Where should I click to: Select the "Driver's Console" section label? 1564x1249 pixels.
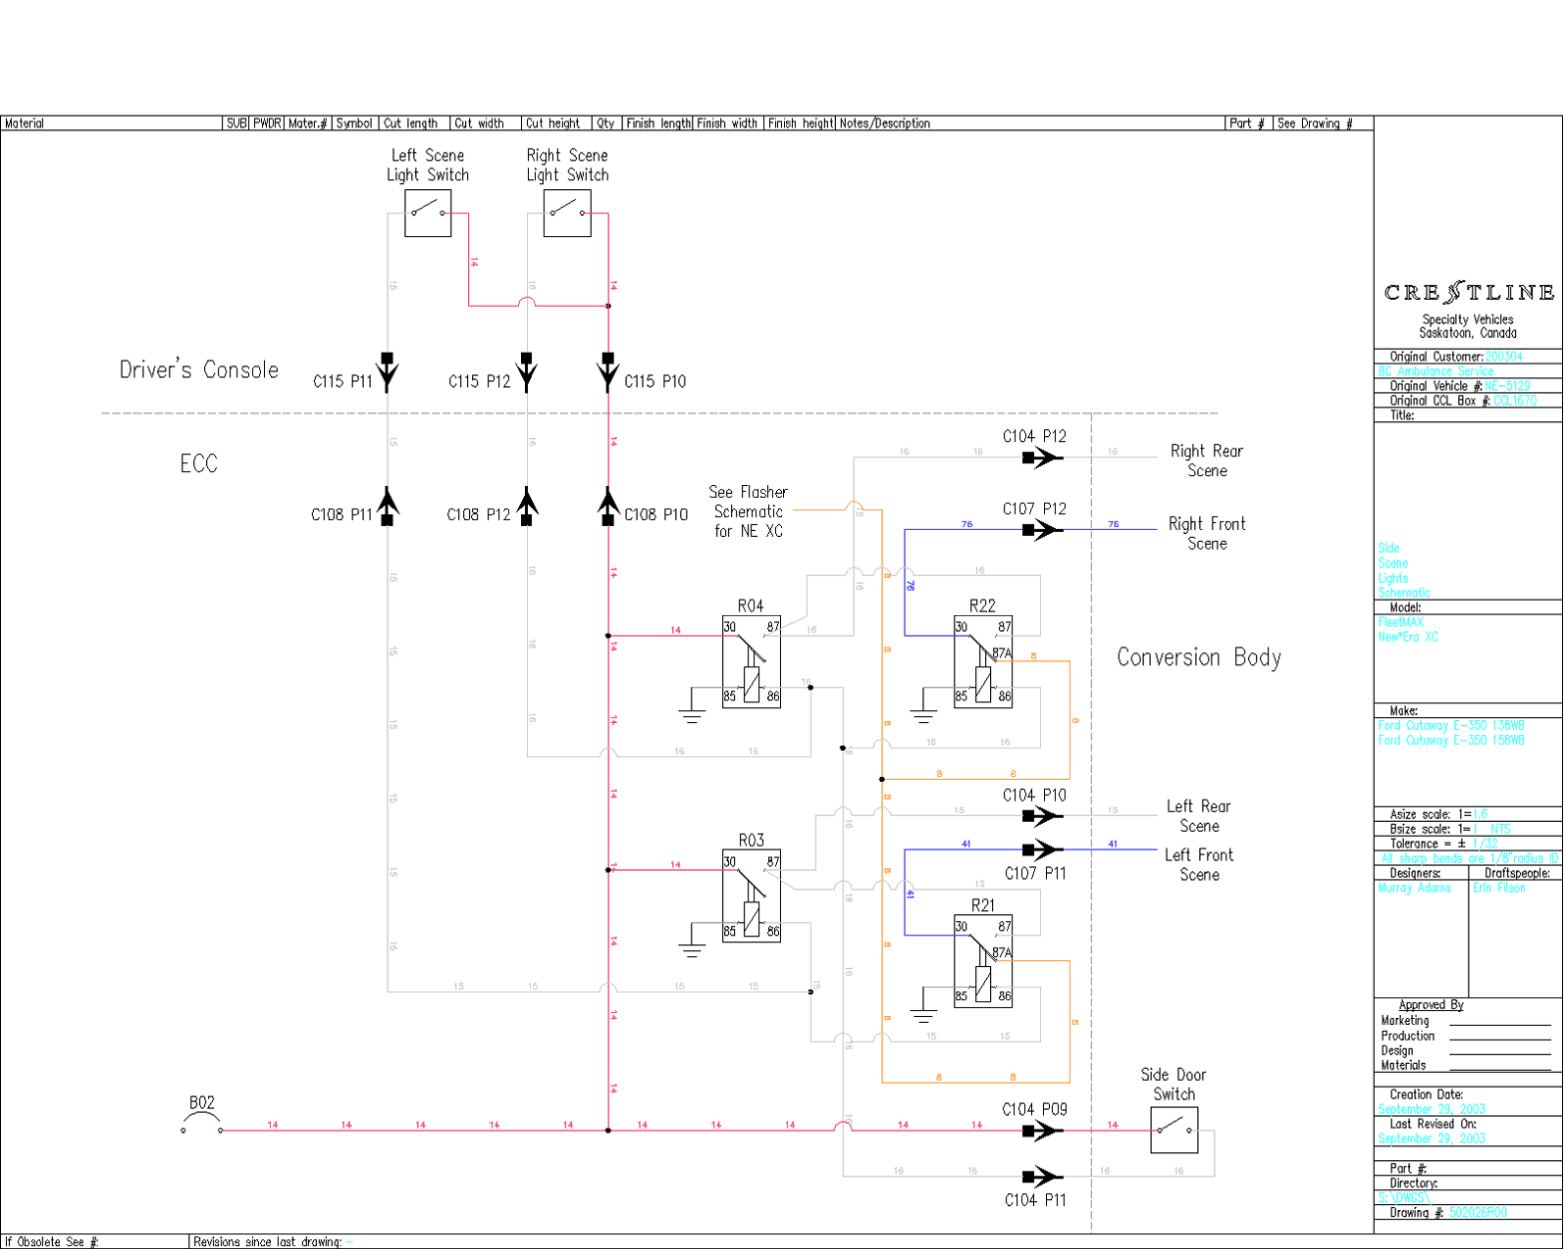[199, 370]
